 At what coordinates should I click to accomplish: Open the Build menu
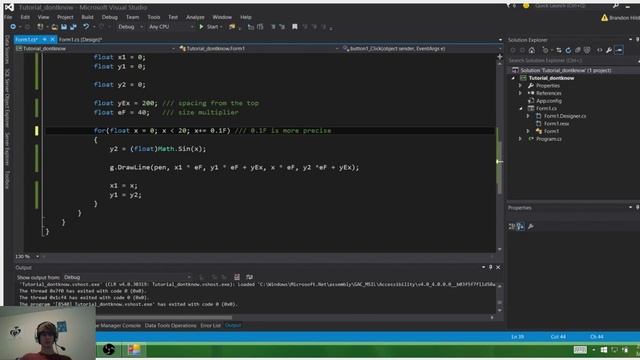click(x=87, y=17)
